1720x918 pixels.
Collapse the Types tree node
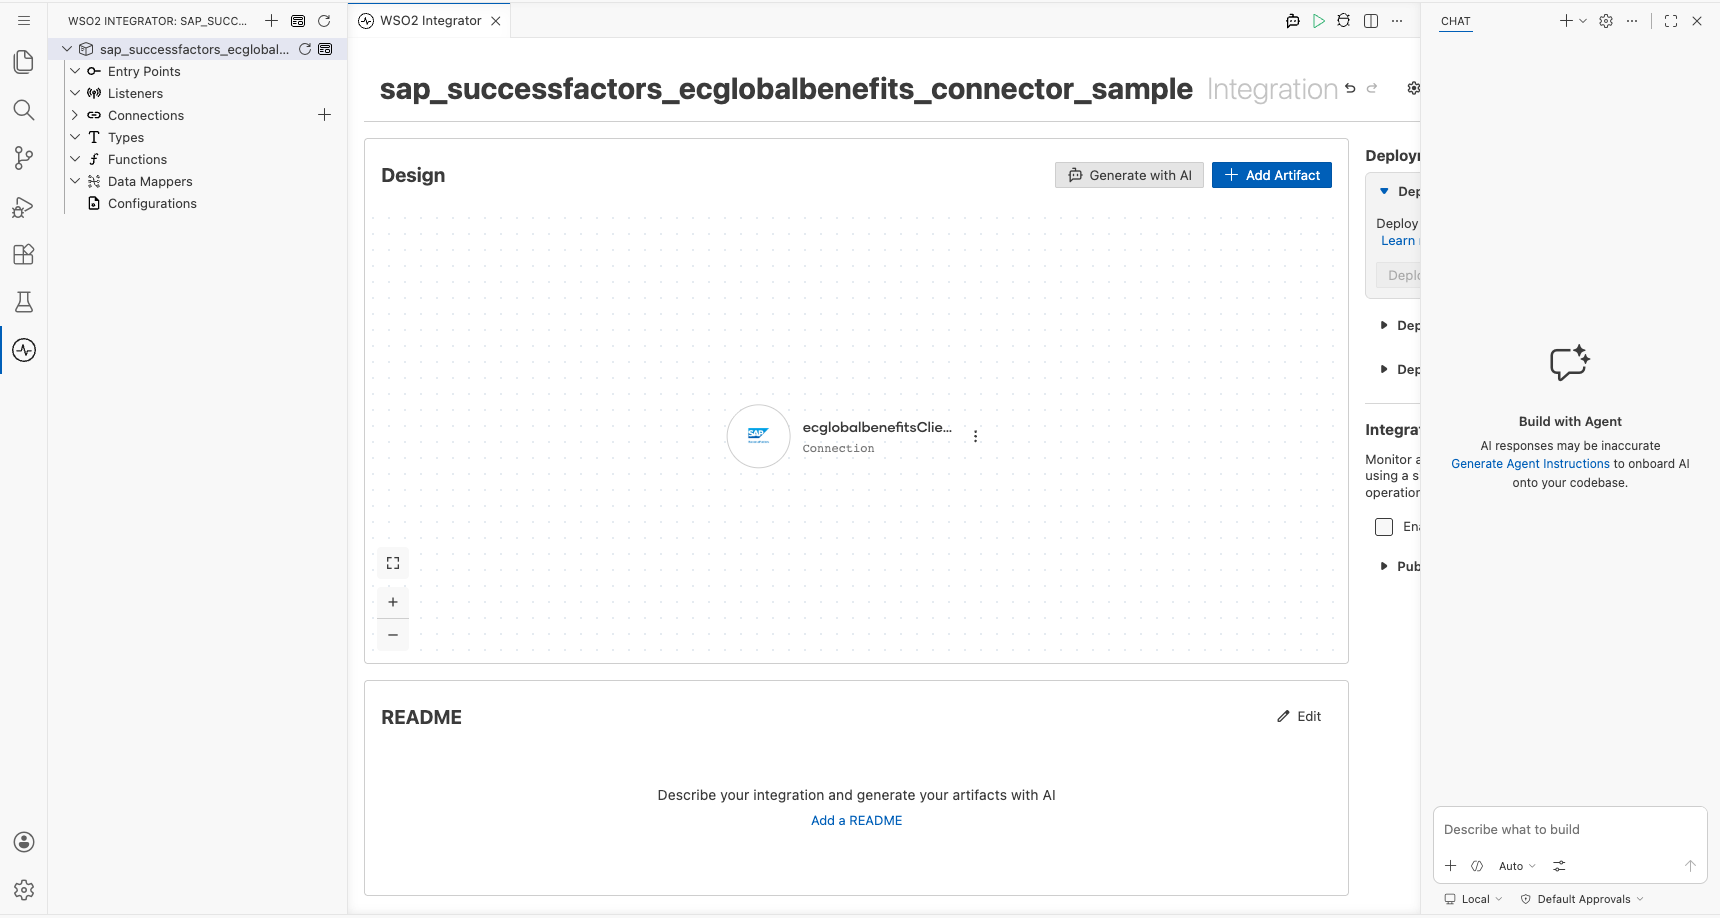point(75,137)
